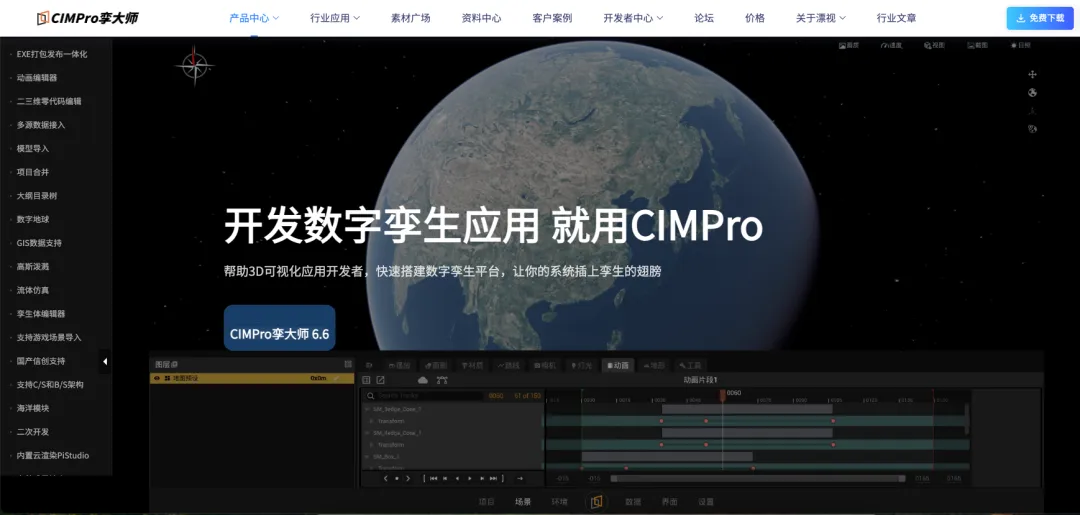The image size is (1080, 515).
Task: Open 论坛 in the navigation
Action: tap(704, 18)
